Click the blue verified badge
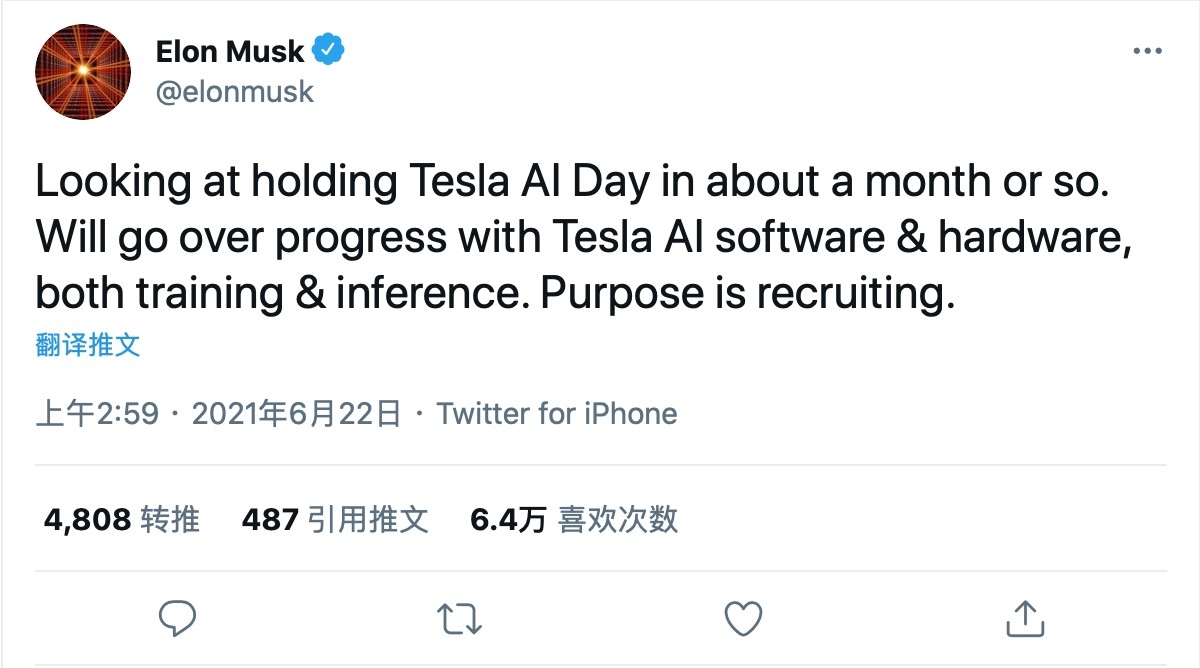Image resolution: width=1200 pixels, height=668 pixels. (330, 50)
